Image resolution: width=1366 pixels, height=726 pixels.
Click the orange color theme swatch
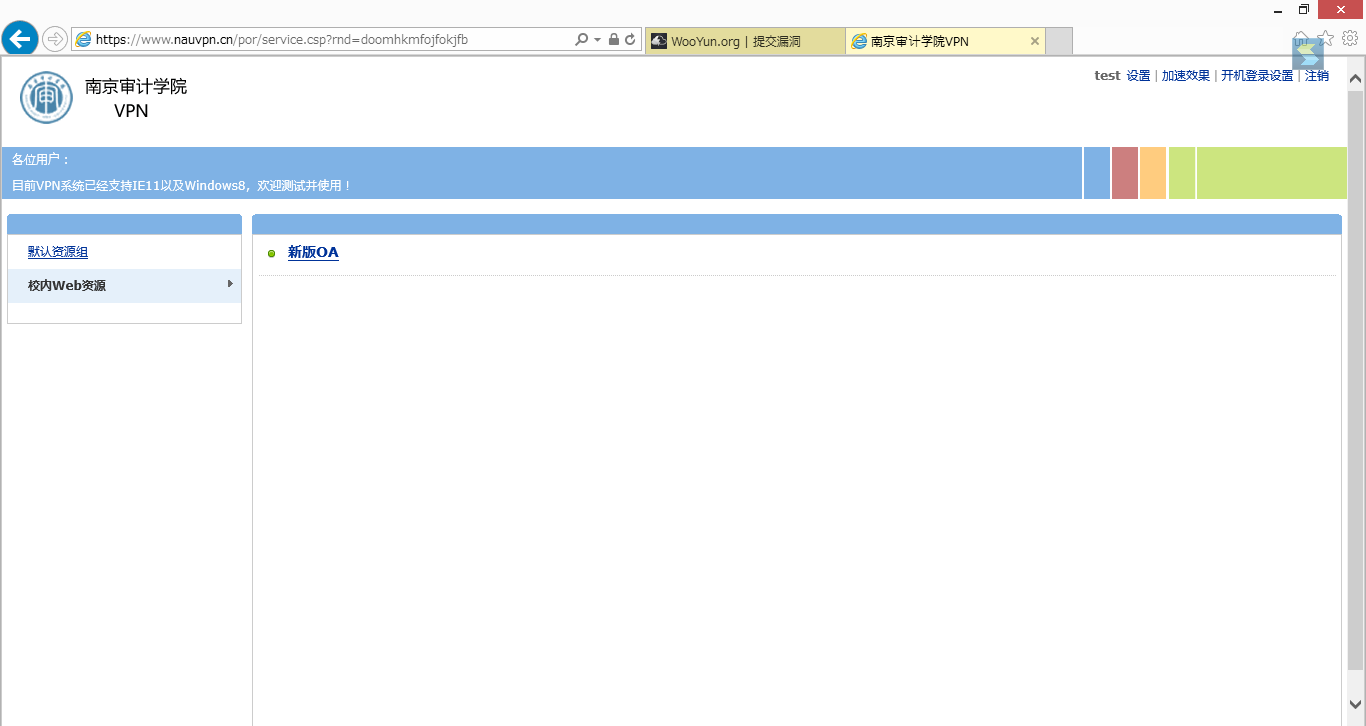click(1153, 173)
